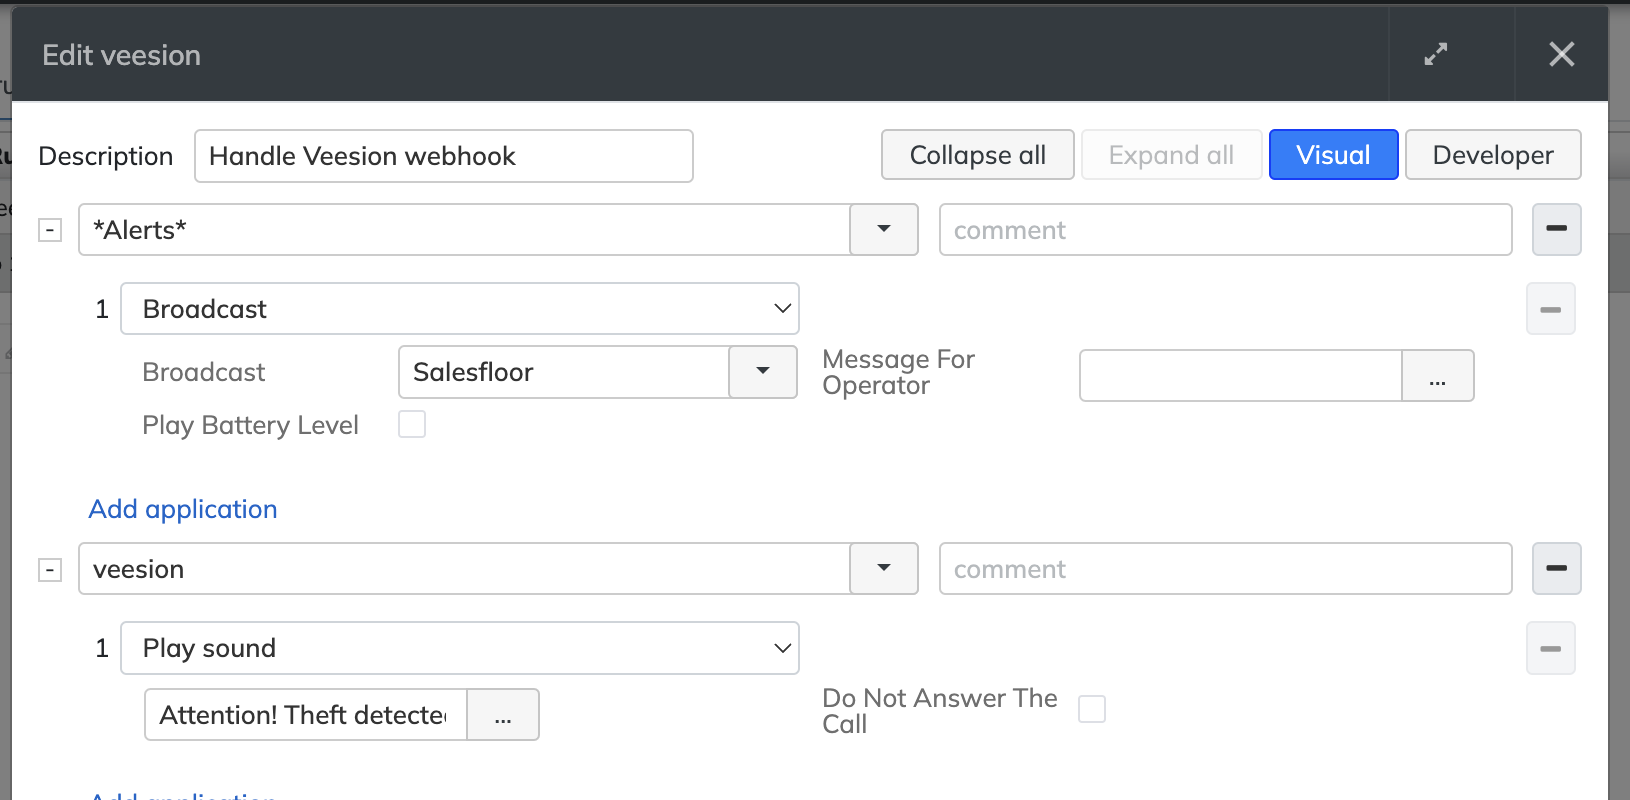The image size is (1630, 800).
Task: Enable Play Battery Level checkbox
Action: point(412,425)
